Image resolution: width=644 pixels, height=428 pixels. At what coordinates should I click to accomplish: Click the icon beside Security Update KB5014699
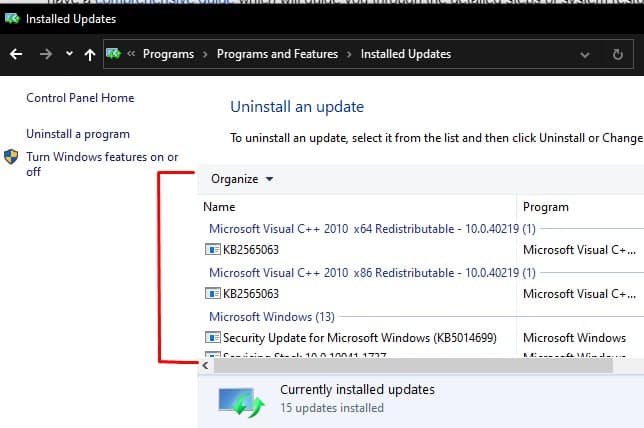(x=213, y=338)
